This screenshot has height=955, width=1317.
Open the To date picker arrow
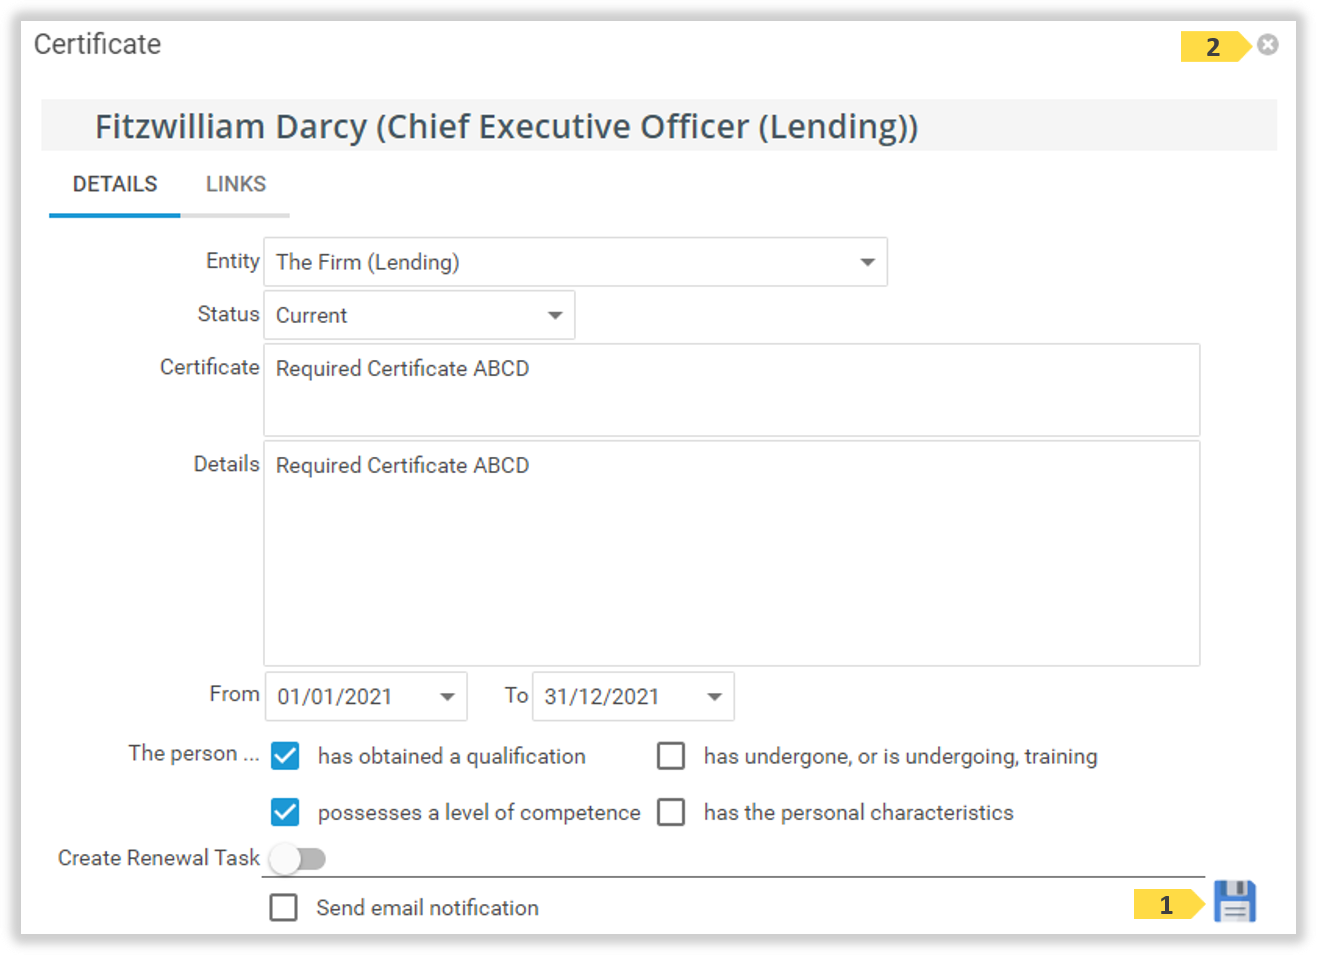(x=714, y=697)
